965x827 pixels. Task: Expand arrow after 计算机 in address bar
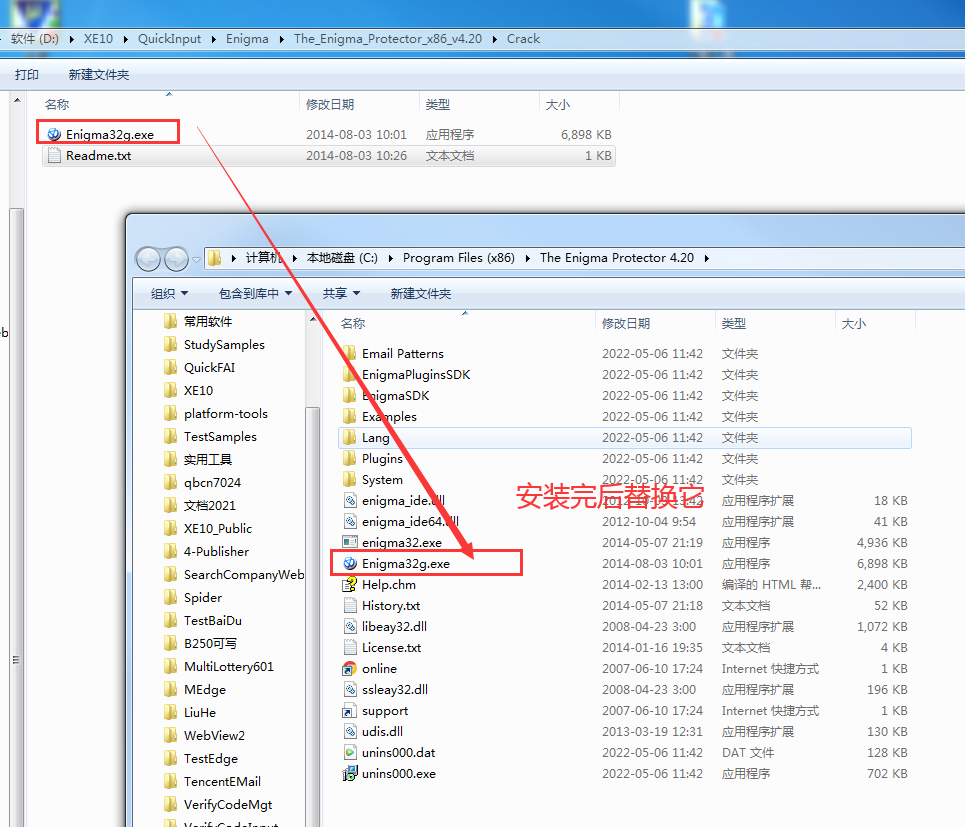tap(294, 258)
